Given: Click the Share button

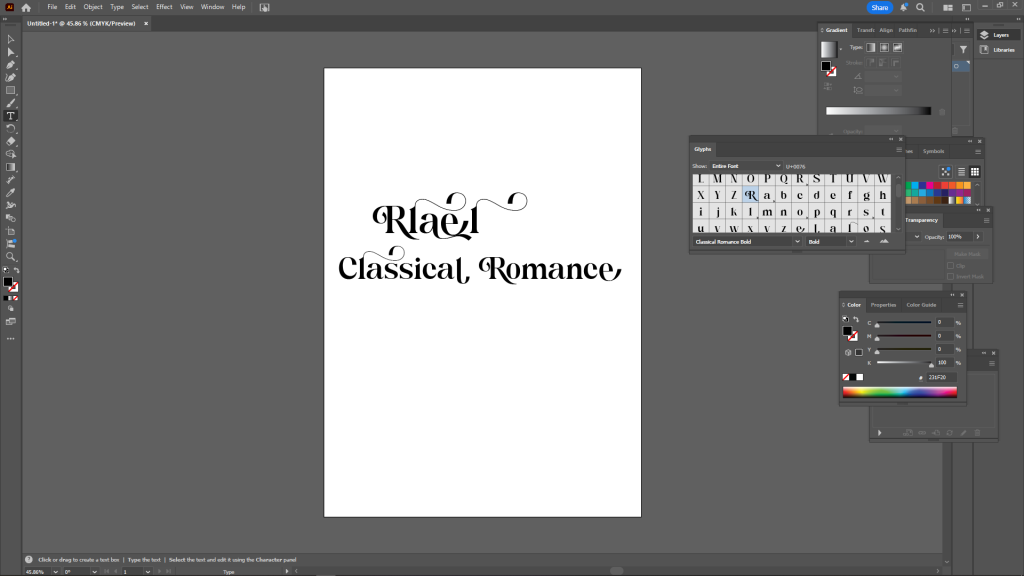Looking at the screenshot, I should 879,7.
